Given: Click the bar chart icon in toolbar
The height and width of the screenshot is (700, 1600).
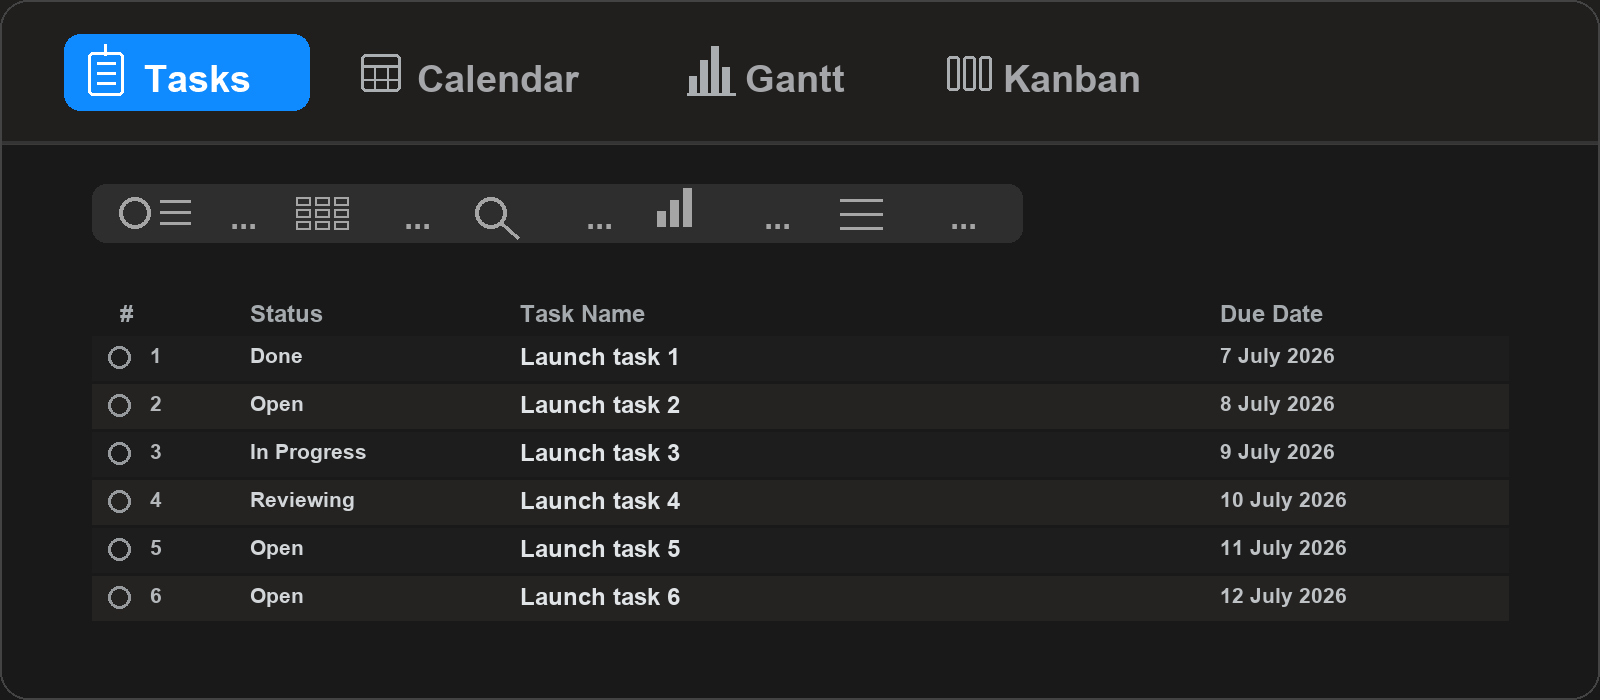Looking at the screenshot, I should pyautogui.click(x=675, y=208).
